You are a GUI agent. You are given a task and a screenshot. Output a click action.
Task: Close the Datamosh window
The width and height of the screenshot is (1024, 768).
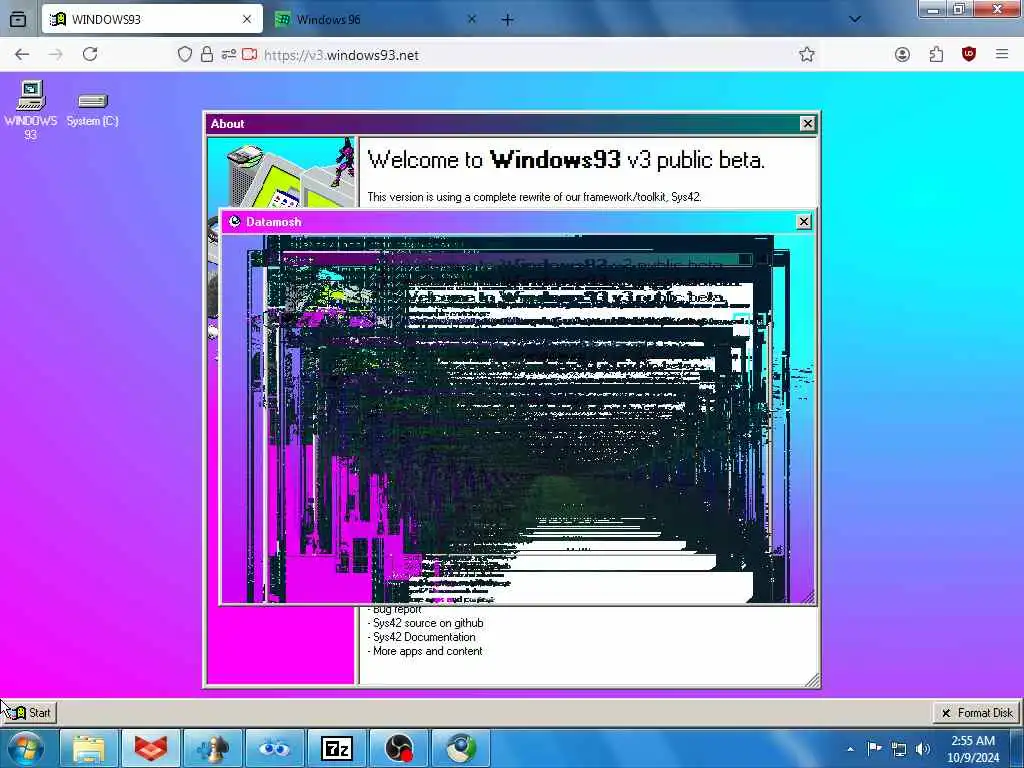coord(804,222)
